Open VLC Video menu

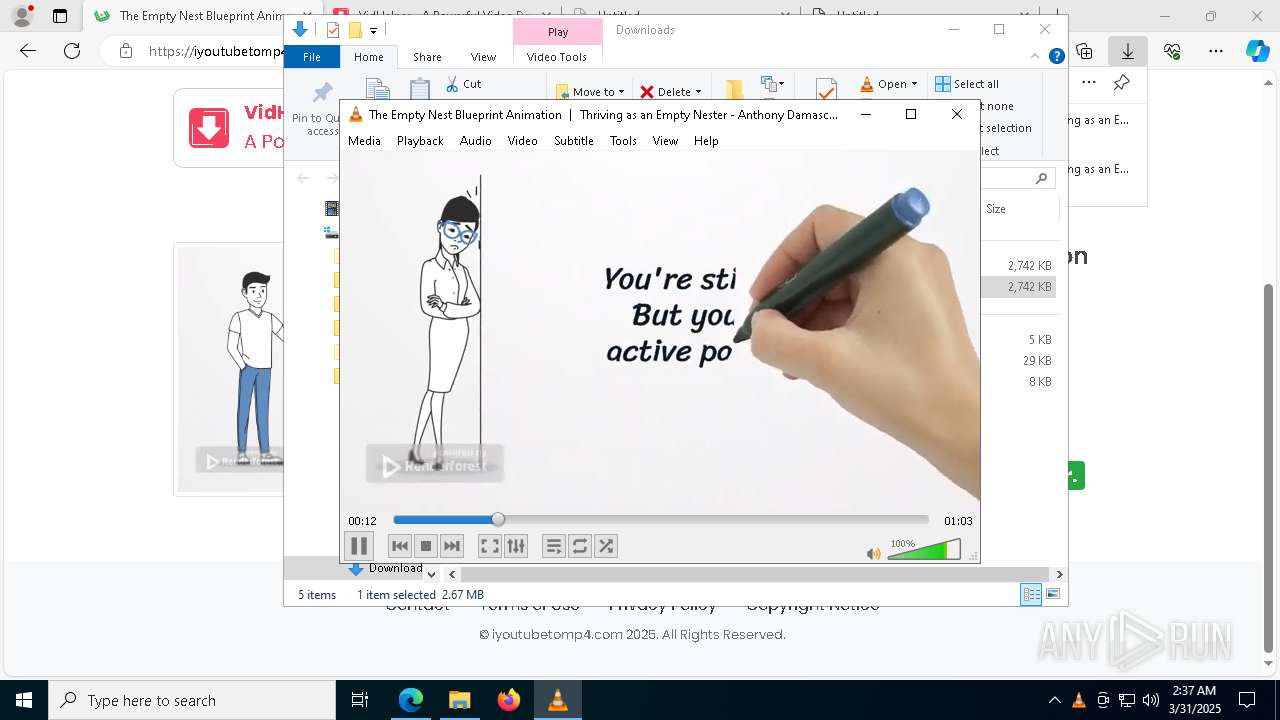pyautogui.click(x=523, y=141)
